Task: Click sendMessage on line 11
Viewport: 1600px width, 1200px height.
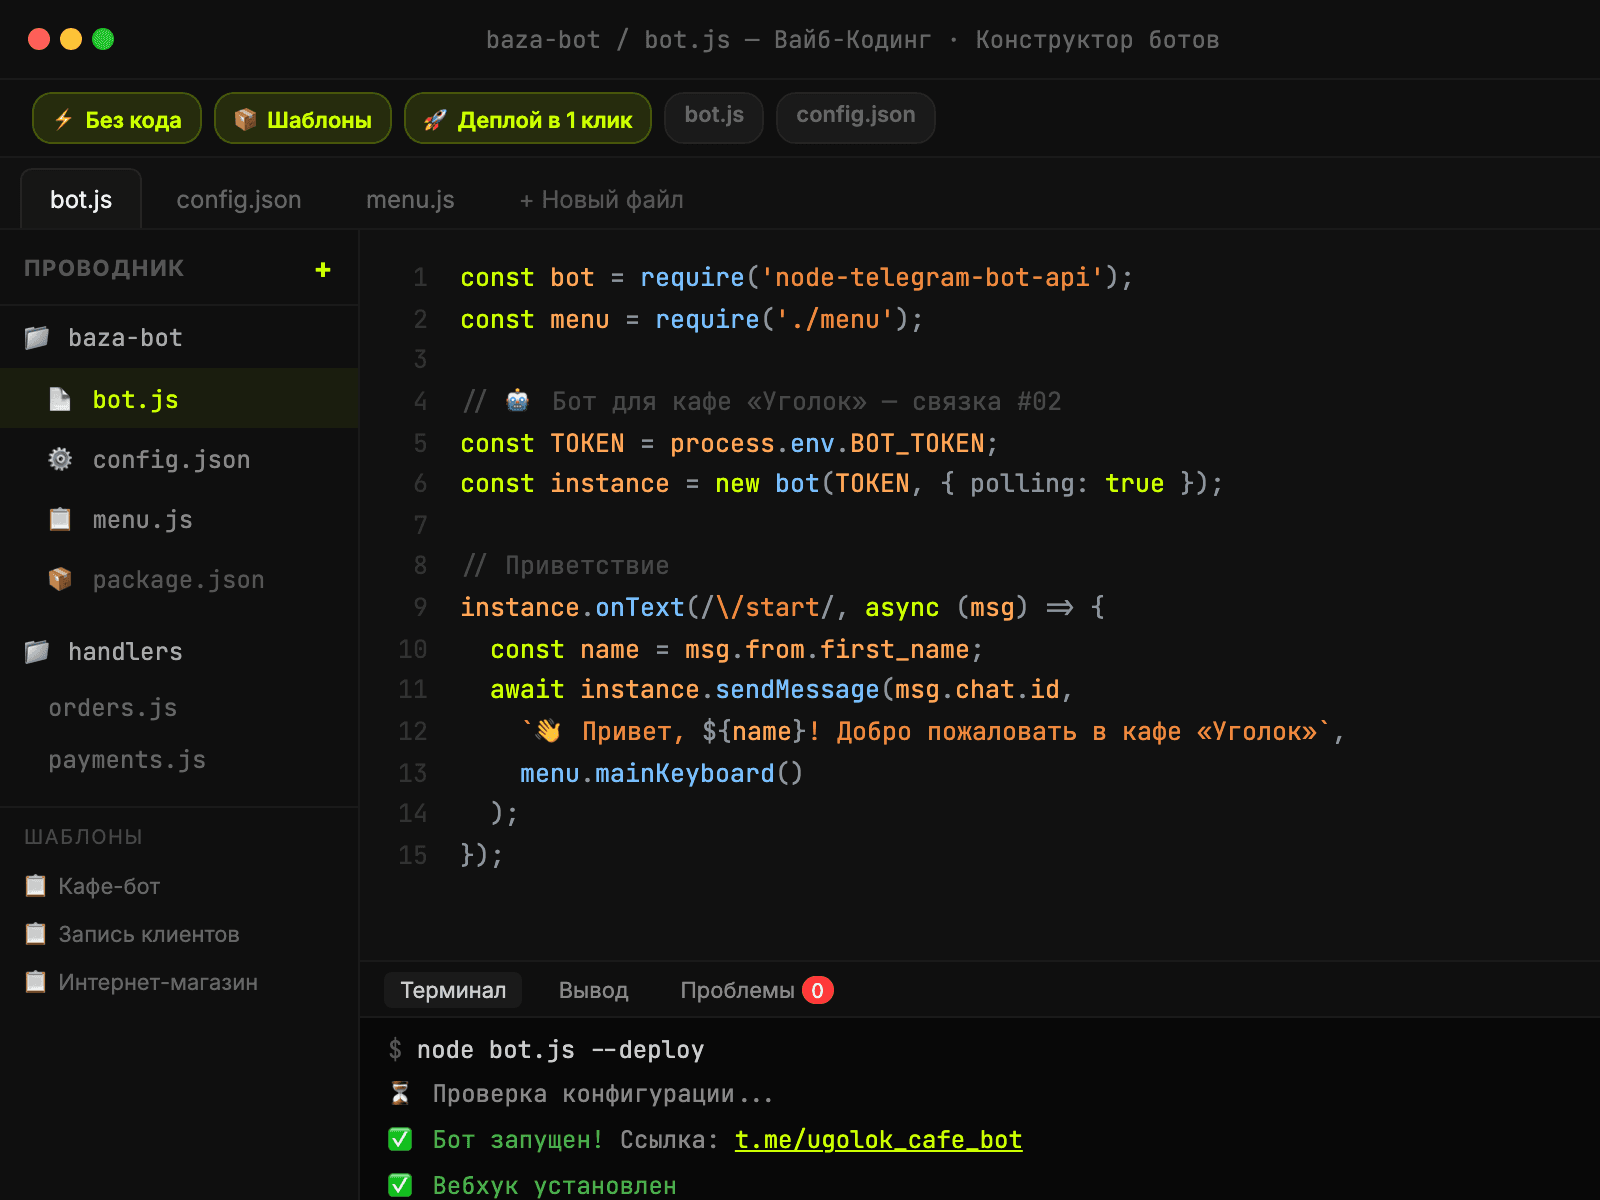Action: click(797, 689)
